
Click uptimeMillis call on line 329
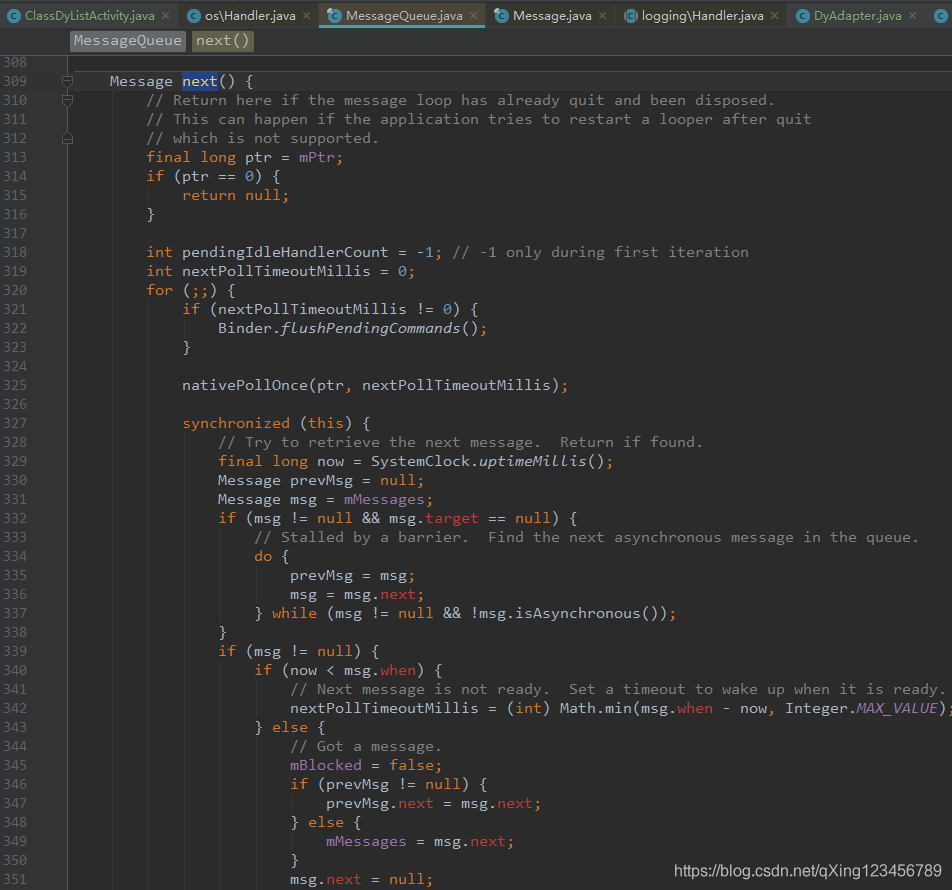coord(533,461)
